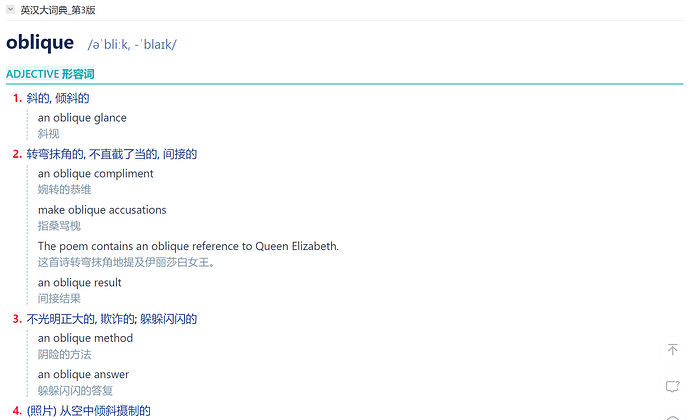Viewport: 690px width, 420px height.
Task: Click the example 'an oblique method'
Action: (85, 338)
